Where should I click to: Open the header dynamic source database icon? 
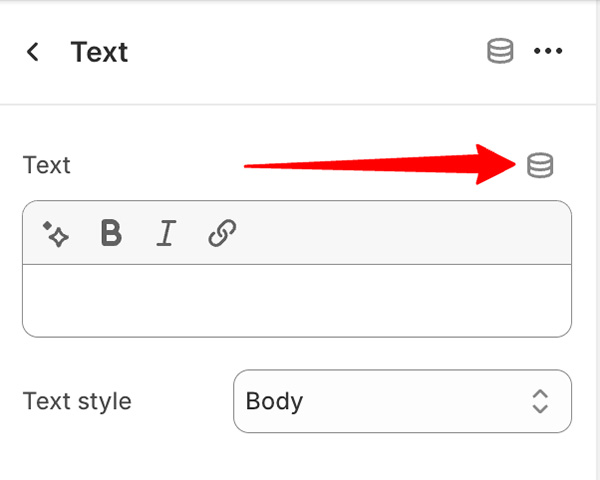coord(500,51)
